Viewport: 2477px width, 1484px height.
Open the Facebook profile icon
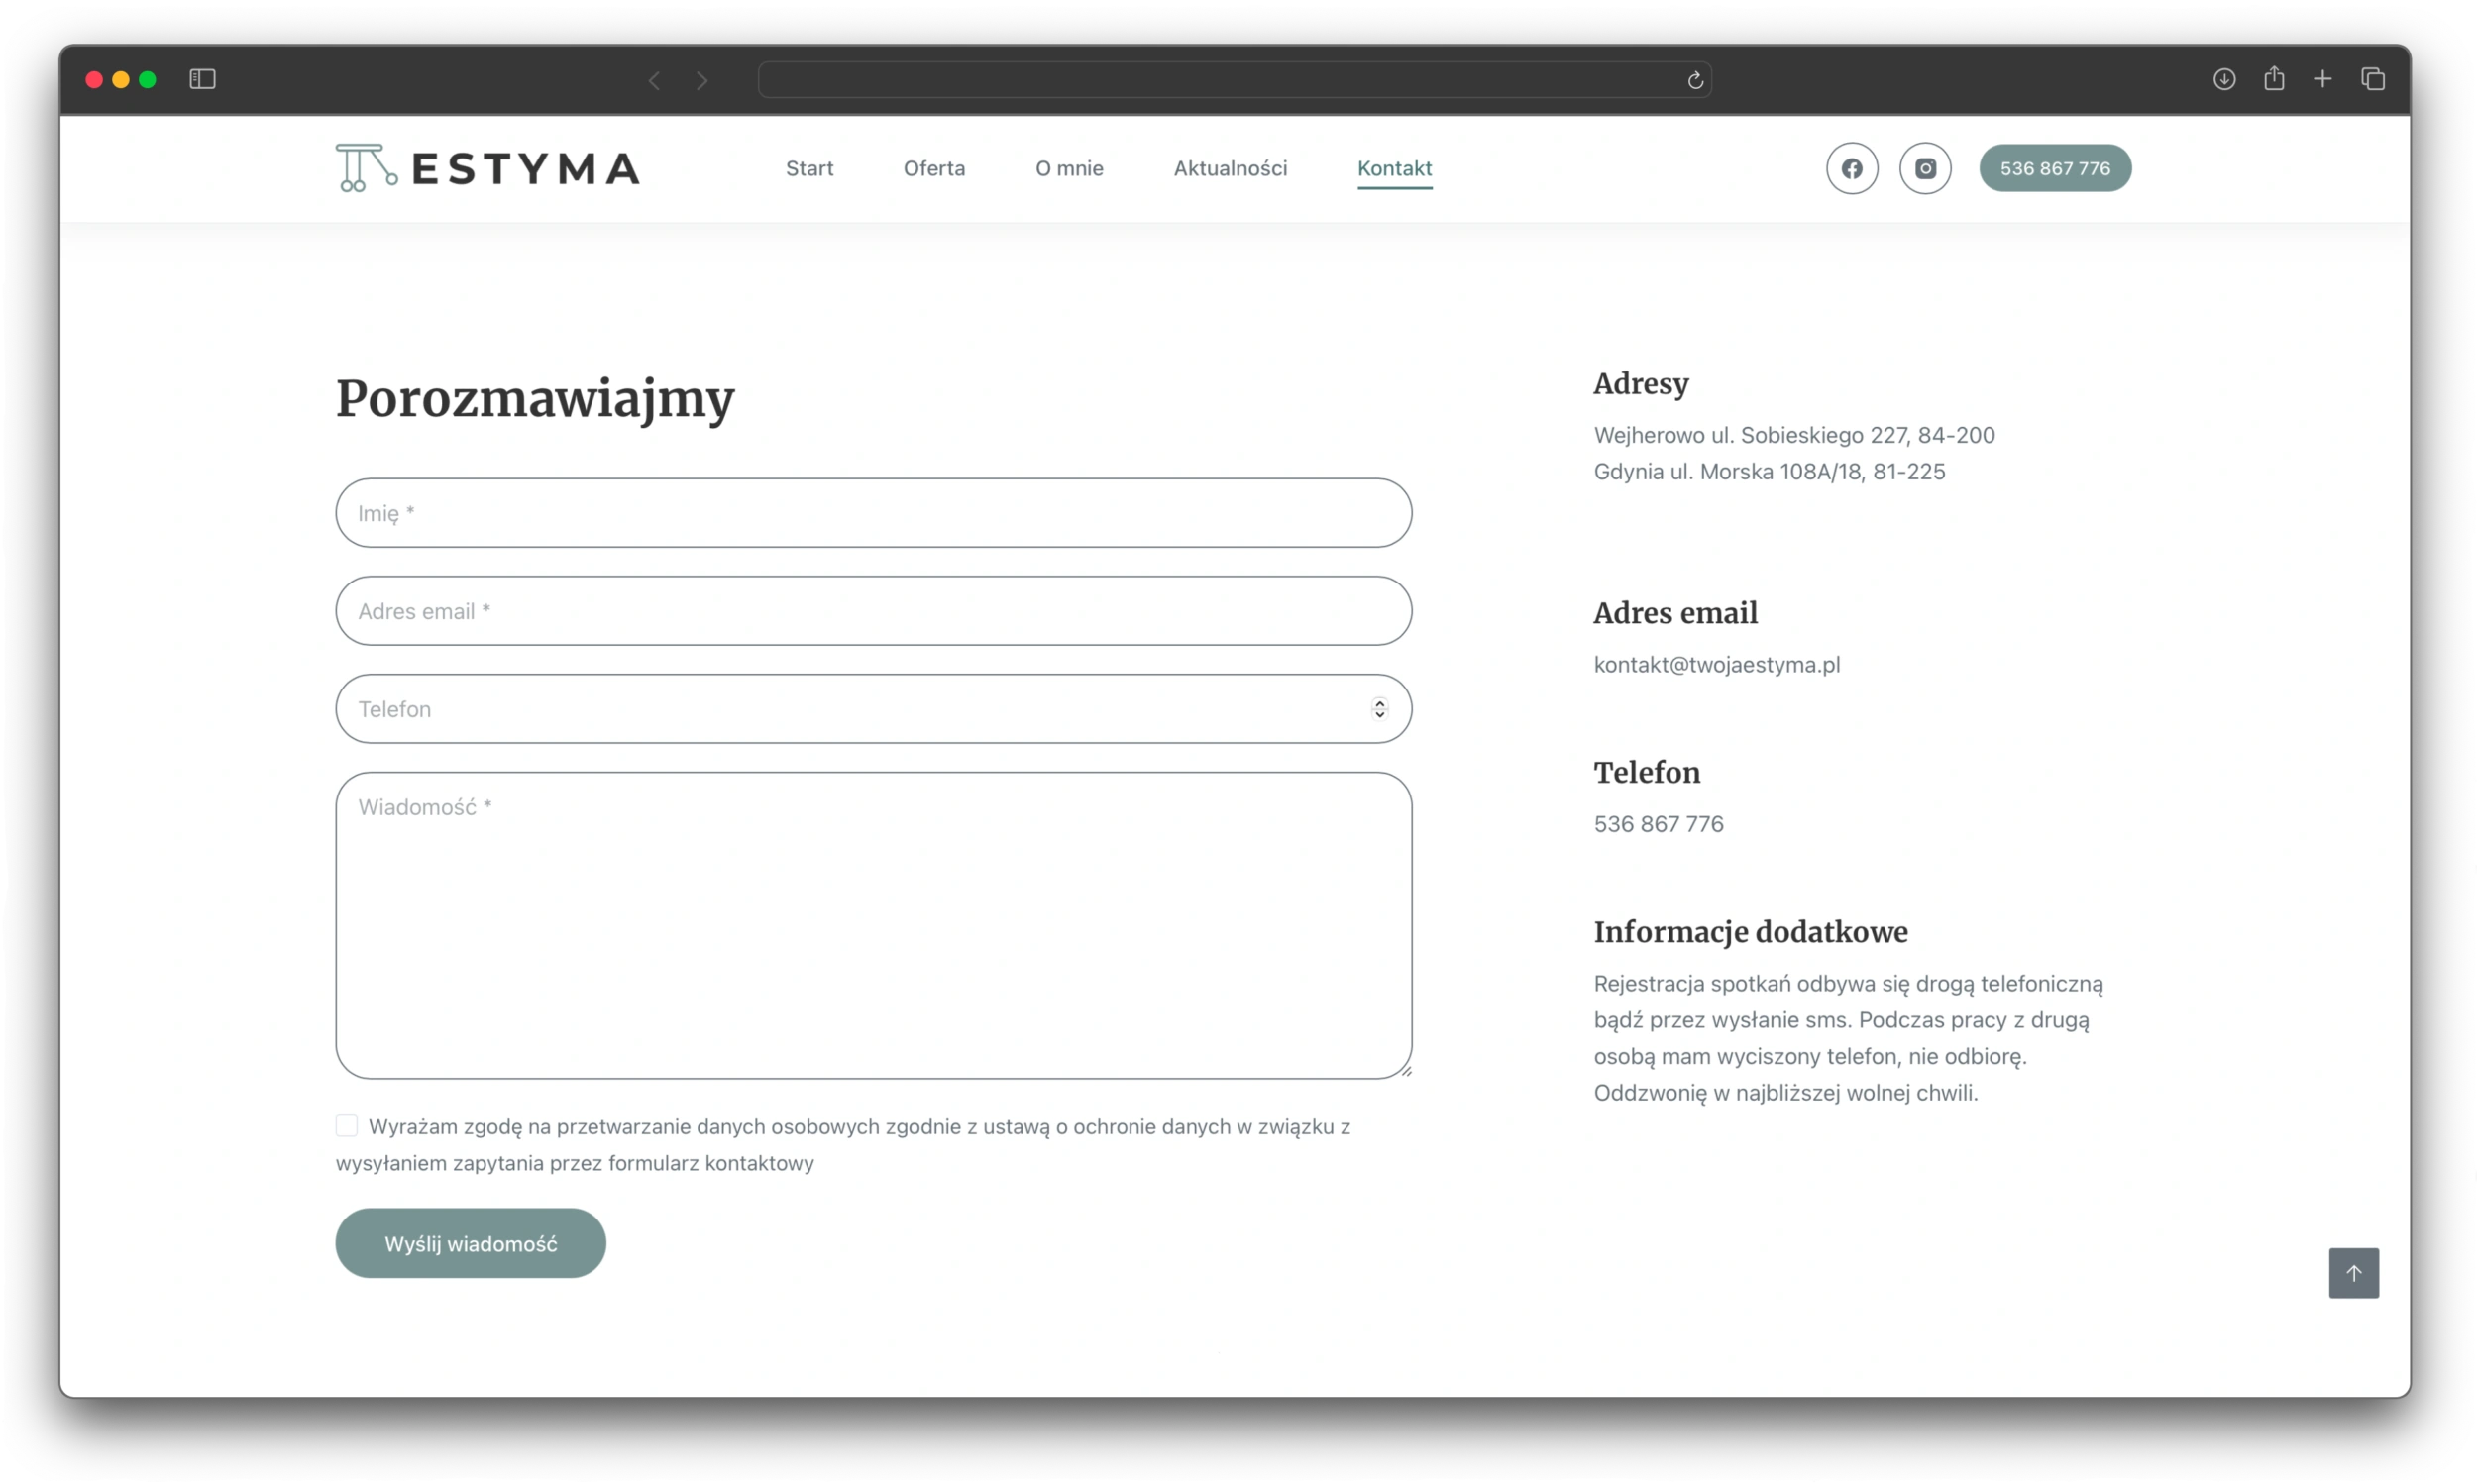tap(1851, 168)
